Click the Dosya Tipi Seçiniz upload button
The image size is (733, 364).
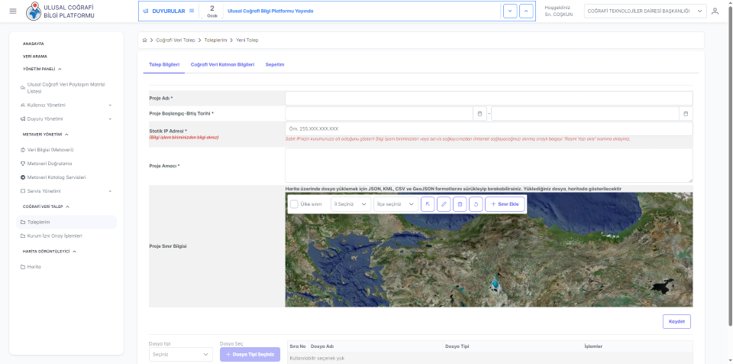250,354
